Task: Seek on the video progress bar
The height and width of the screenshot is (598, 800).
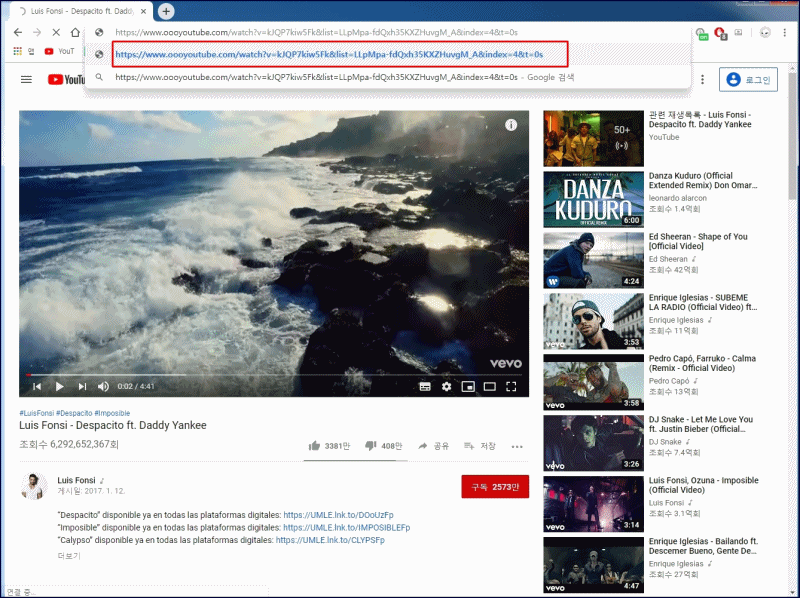Action: (273, 375)
